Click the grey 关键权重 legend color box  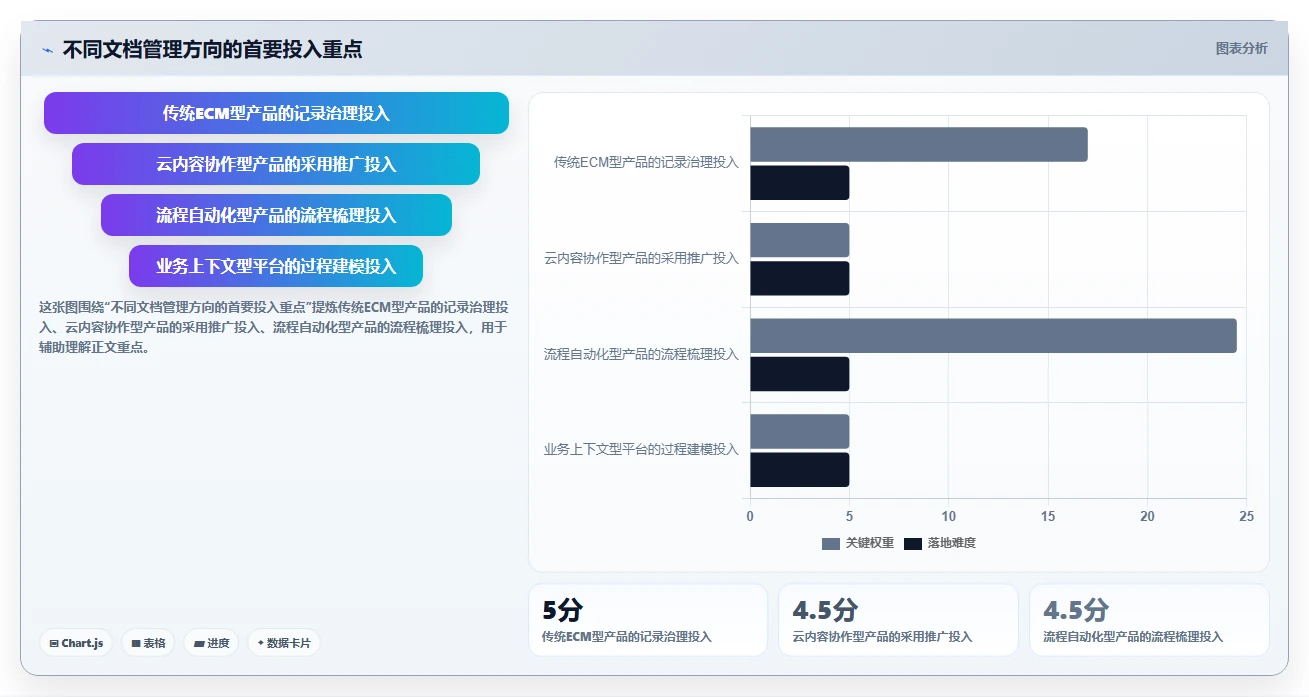[x=831, y=543]
